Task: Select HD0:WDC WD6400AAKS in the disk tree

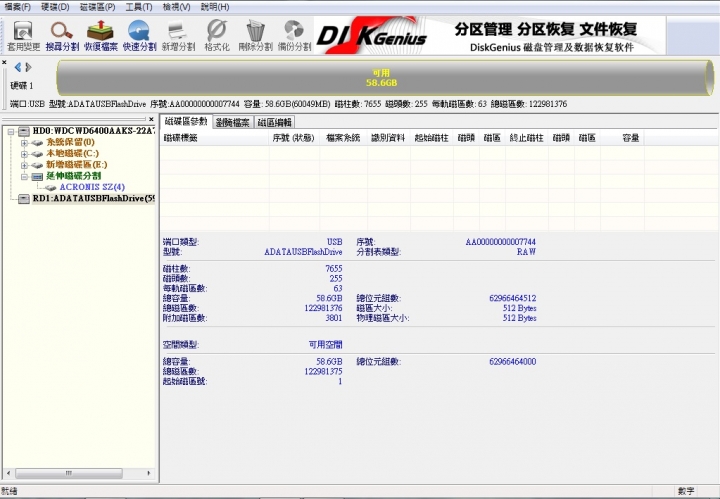Action: 94,131
